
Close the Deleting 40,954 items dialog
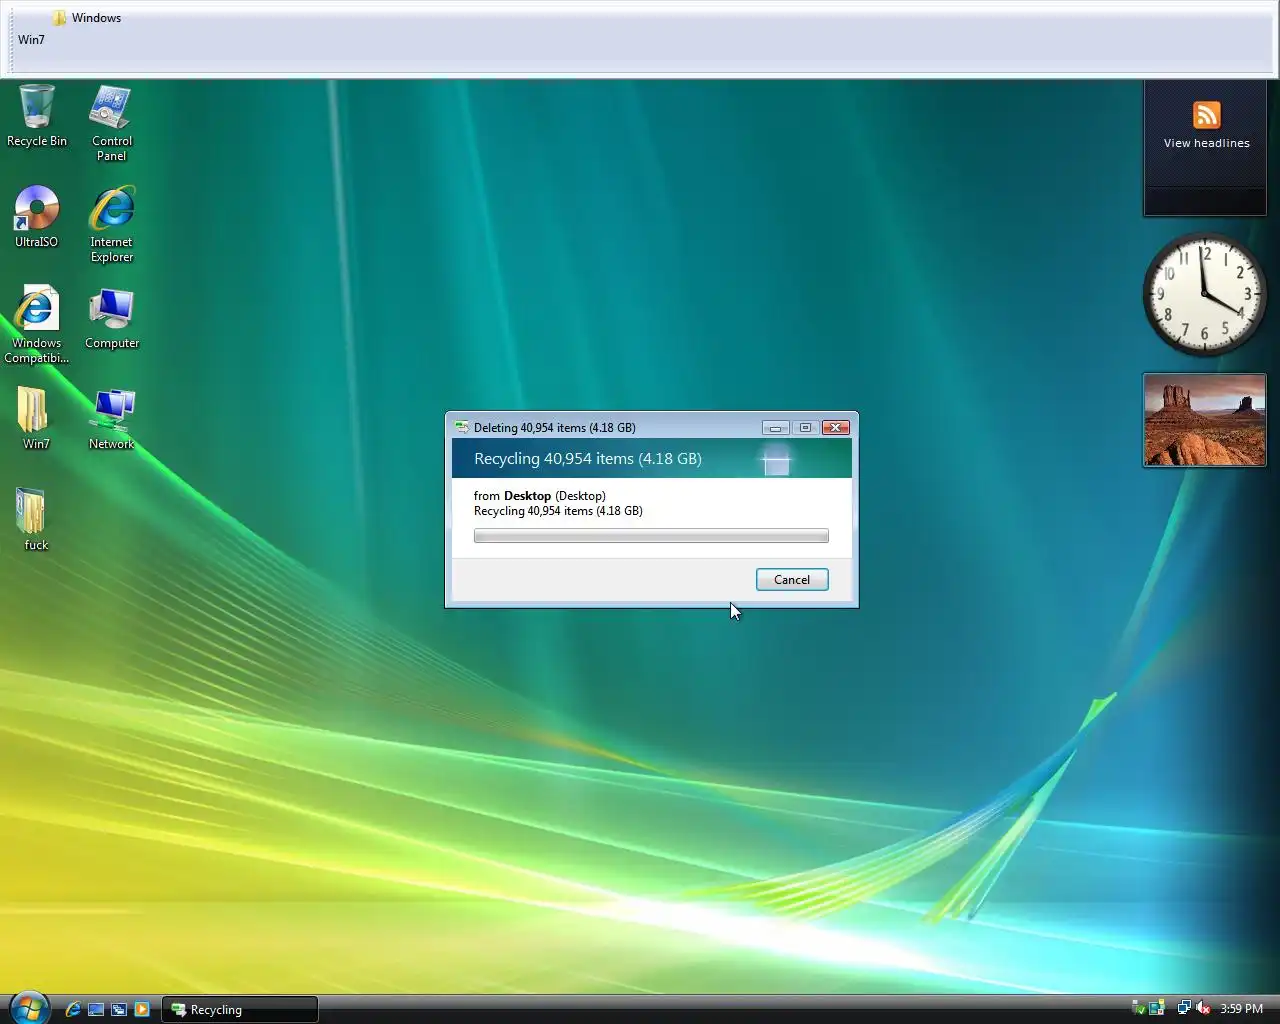pos(836,427)
